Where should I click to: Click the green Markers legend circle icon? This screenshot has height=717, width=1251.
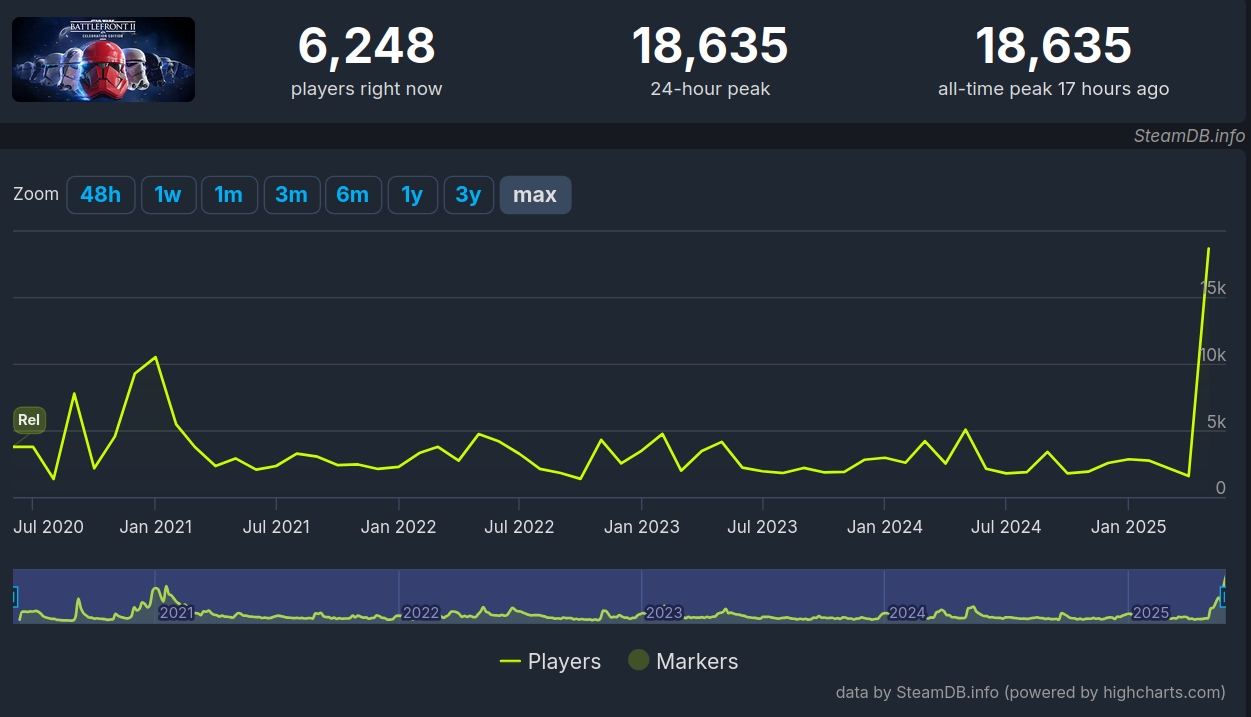point(638,660)
